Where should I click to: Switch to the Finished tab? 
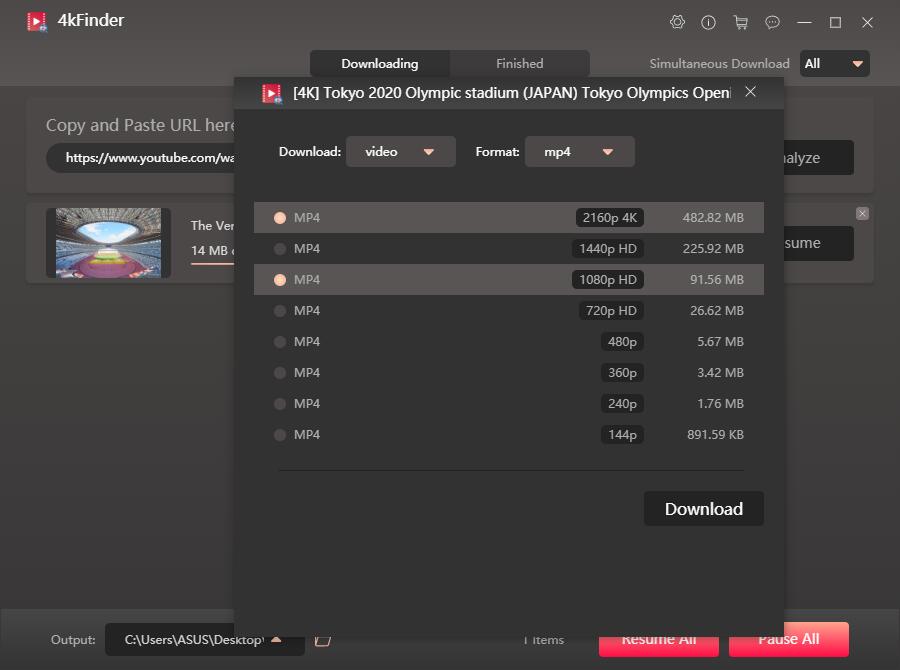pos(519,64)
